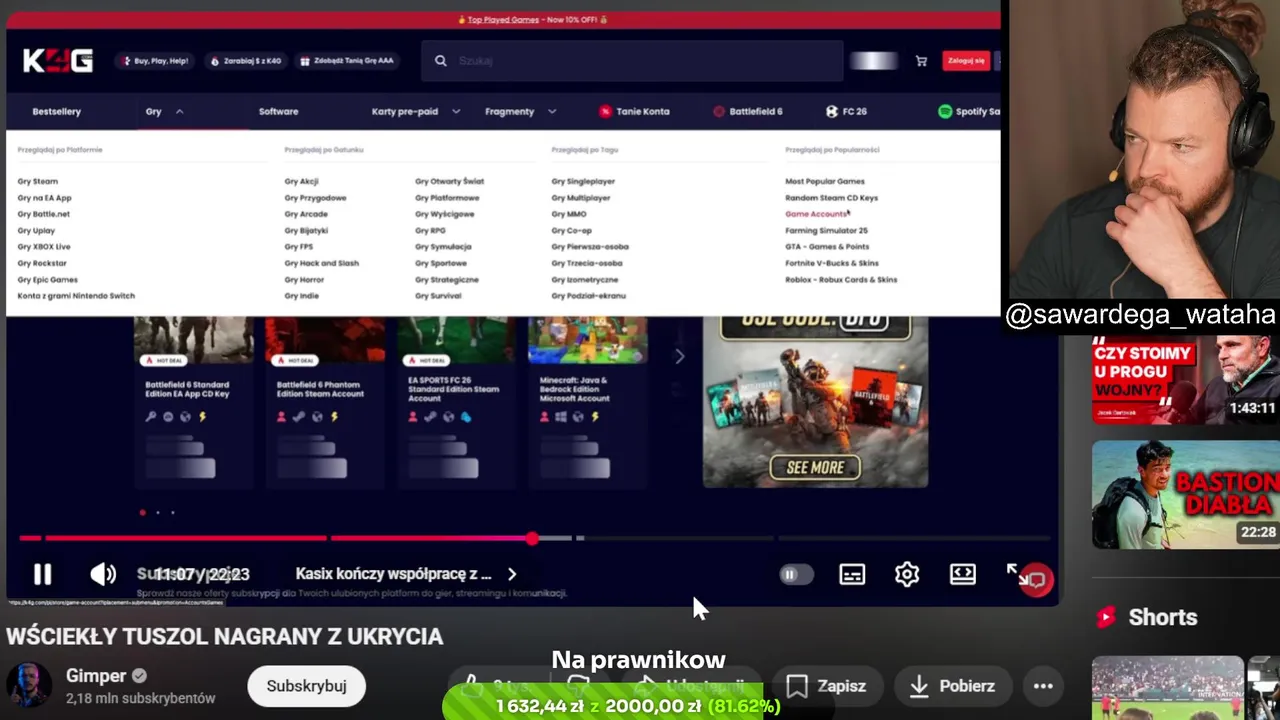Open the Gry na EA App link

pos(44,198)
